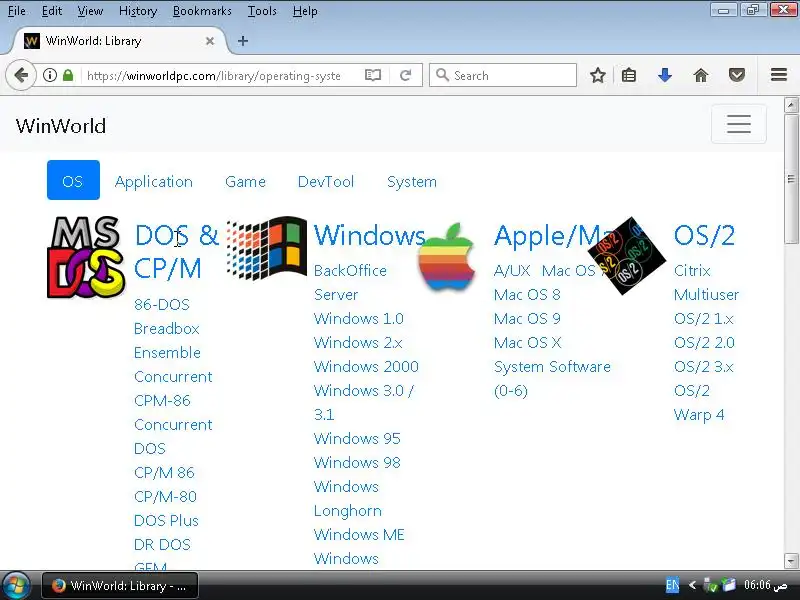The image size is (800, 600).
Task: Open the Edit menu
Action: pyautogui.click(x=52, y=11)
